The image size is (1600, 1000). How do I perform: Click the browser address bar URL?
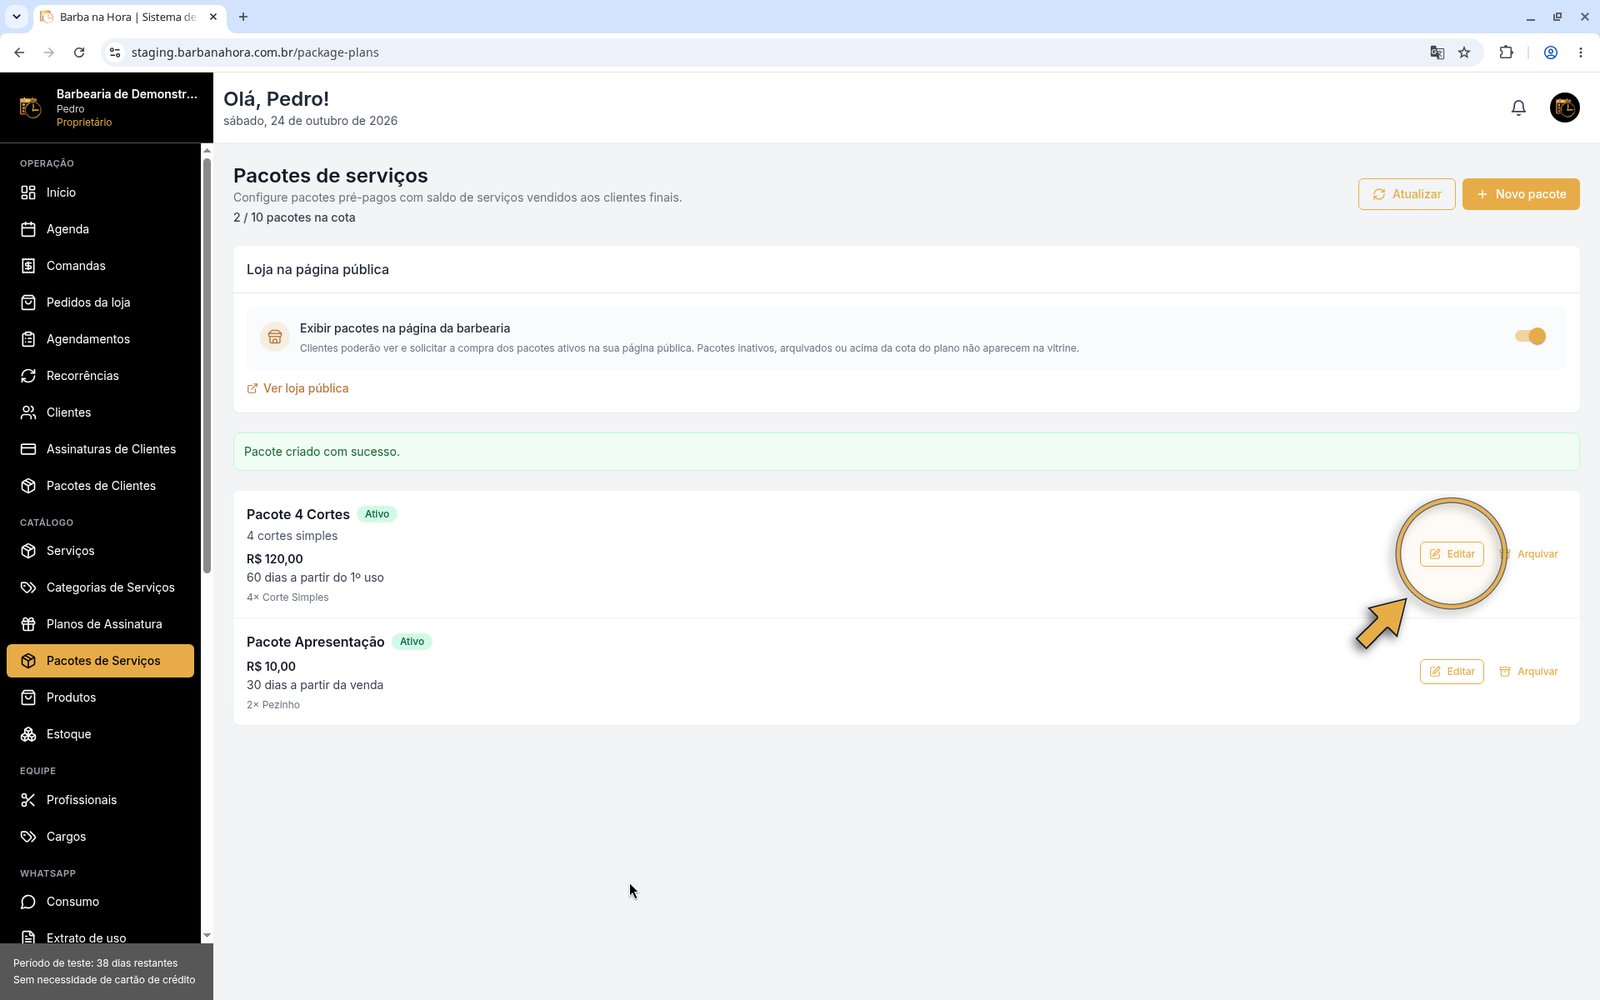pyautogui.click(x=255, y=52)
